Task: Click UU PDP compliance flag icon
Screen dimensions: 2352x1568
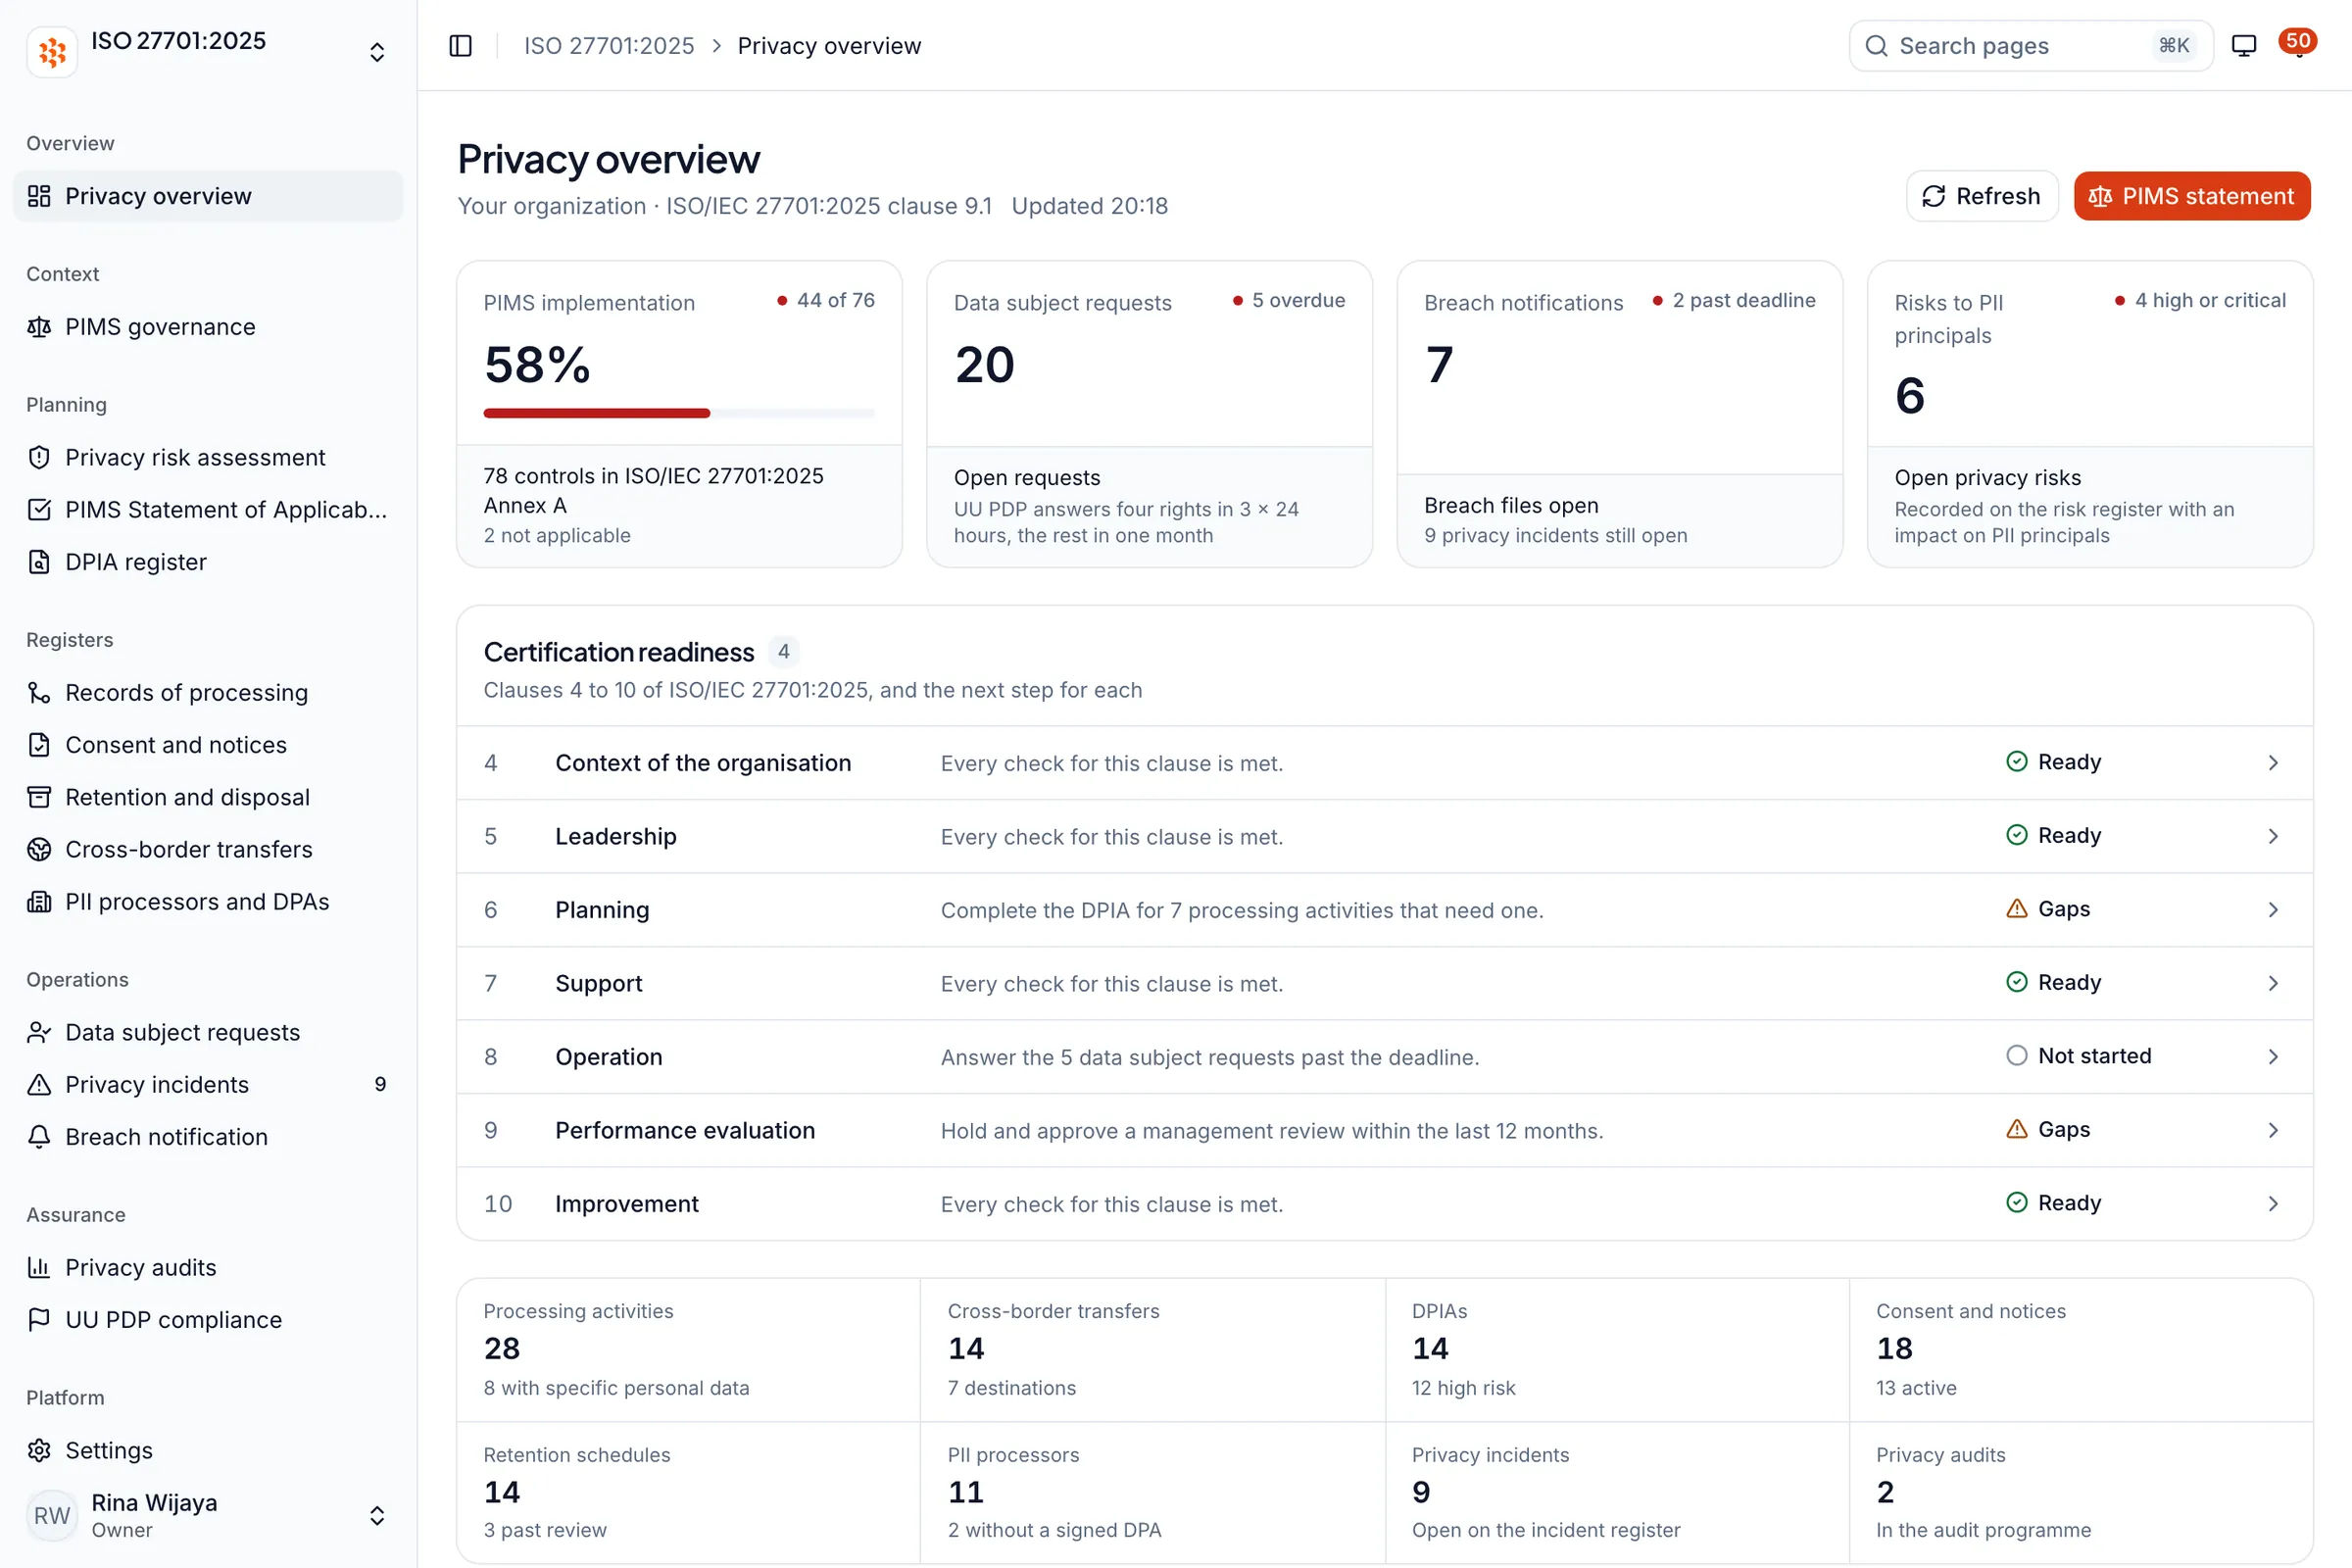Action: coord(39,1320)
